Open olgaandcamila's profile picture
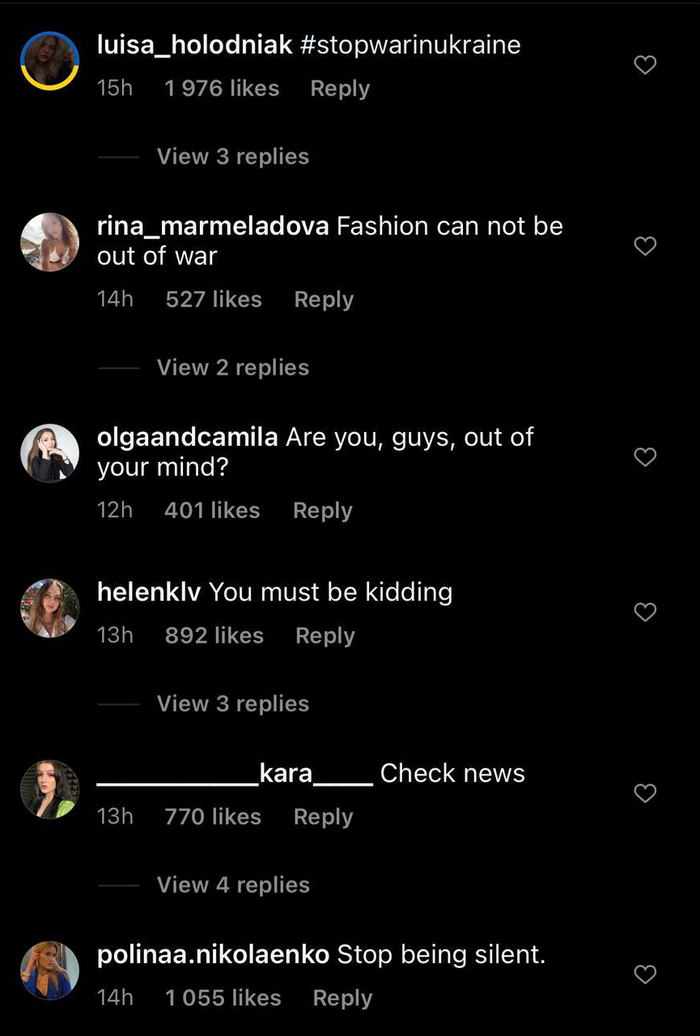The image size is (700, 1036). pyautogui.click(x=50, y=453)
